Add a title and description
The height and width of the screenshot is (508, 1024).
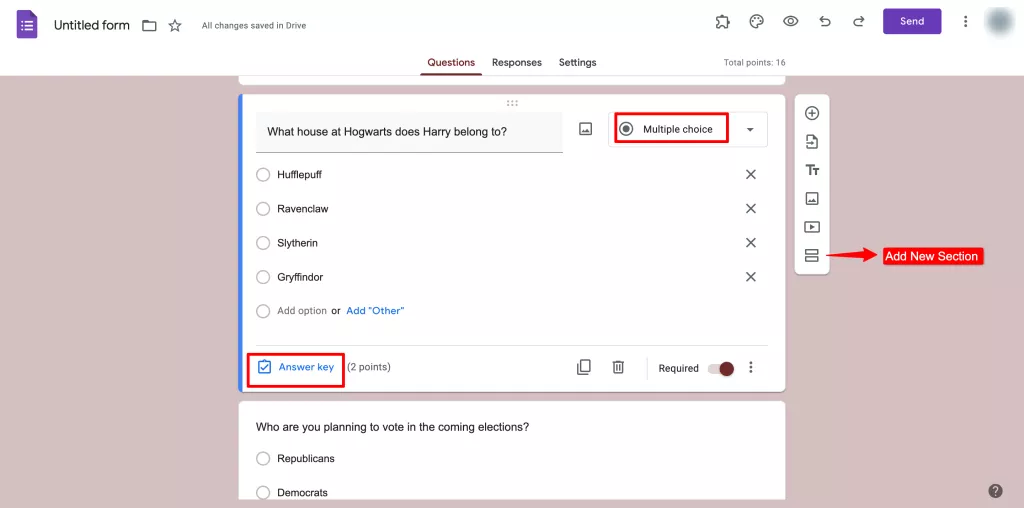click(x=812, y=170)
